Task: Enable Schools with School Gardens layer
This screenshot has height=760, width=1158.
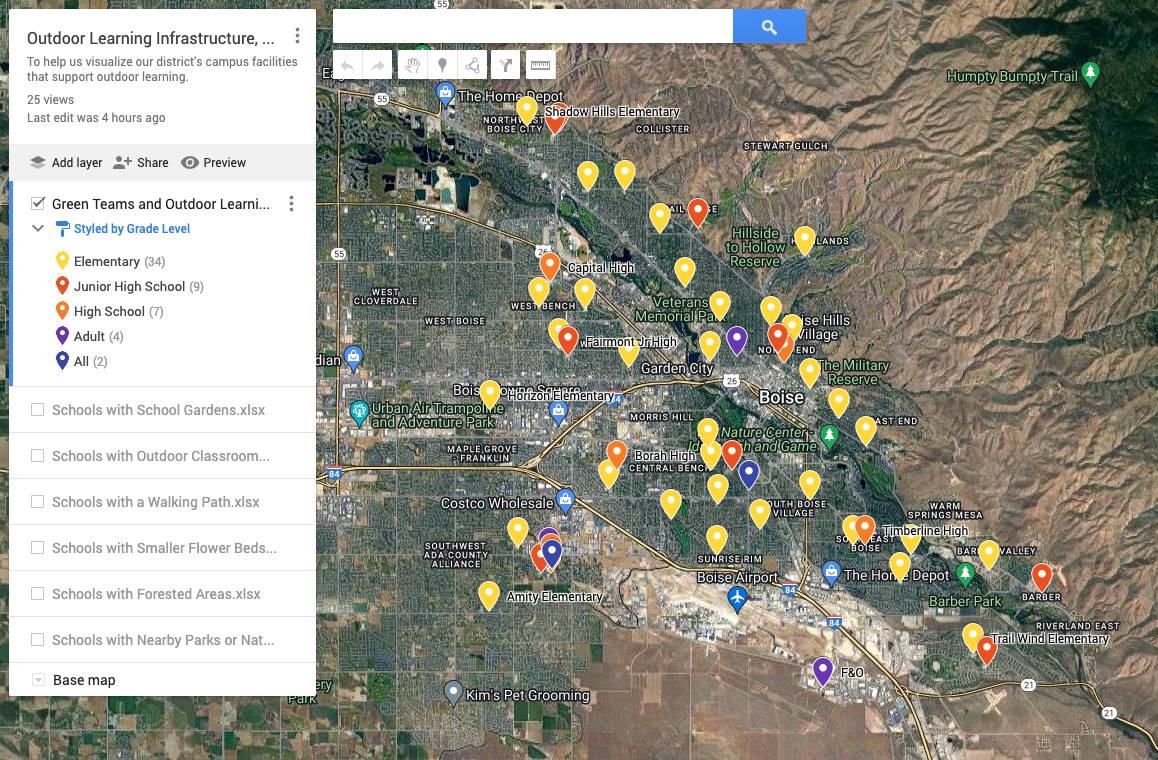Action: (x=38, y=410)
